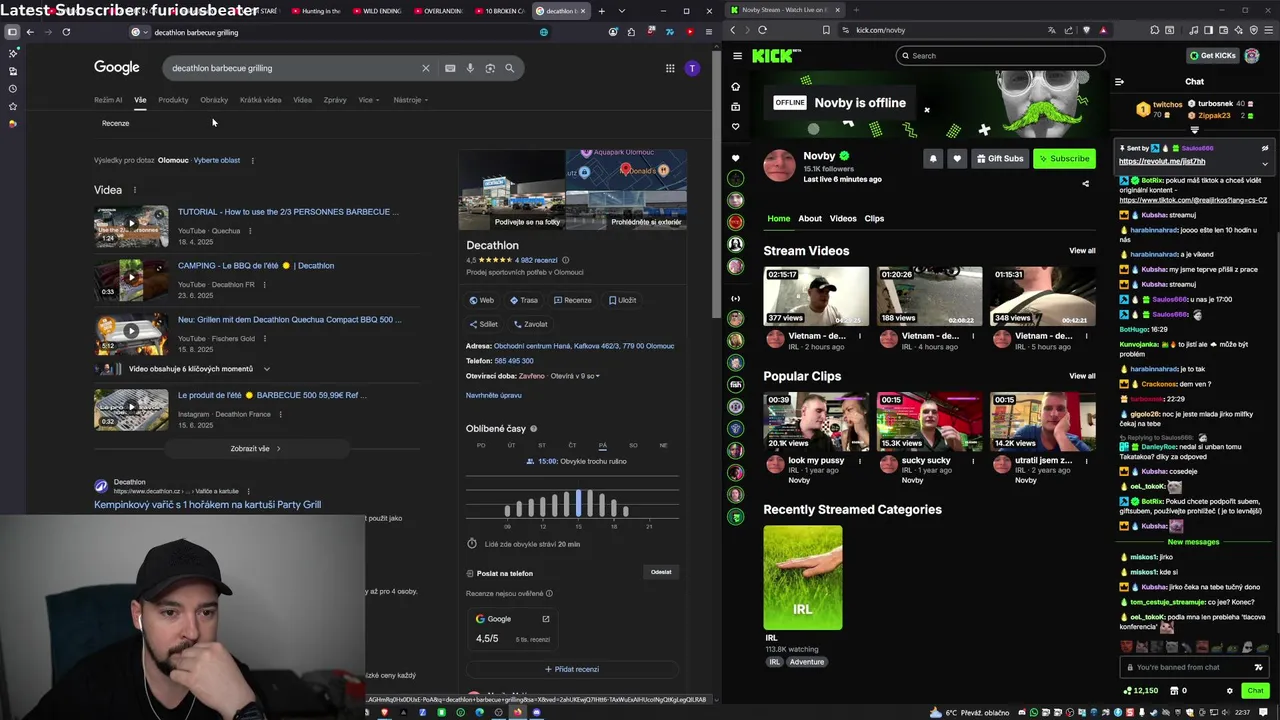
Task: Click the Odeslat button for send to phone
Action: click(661, 572)
